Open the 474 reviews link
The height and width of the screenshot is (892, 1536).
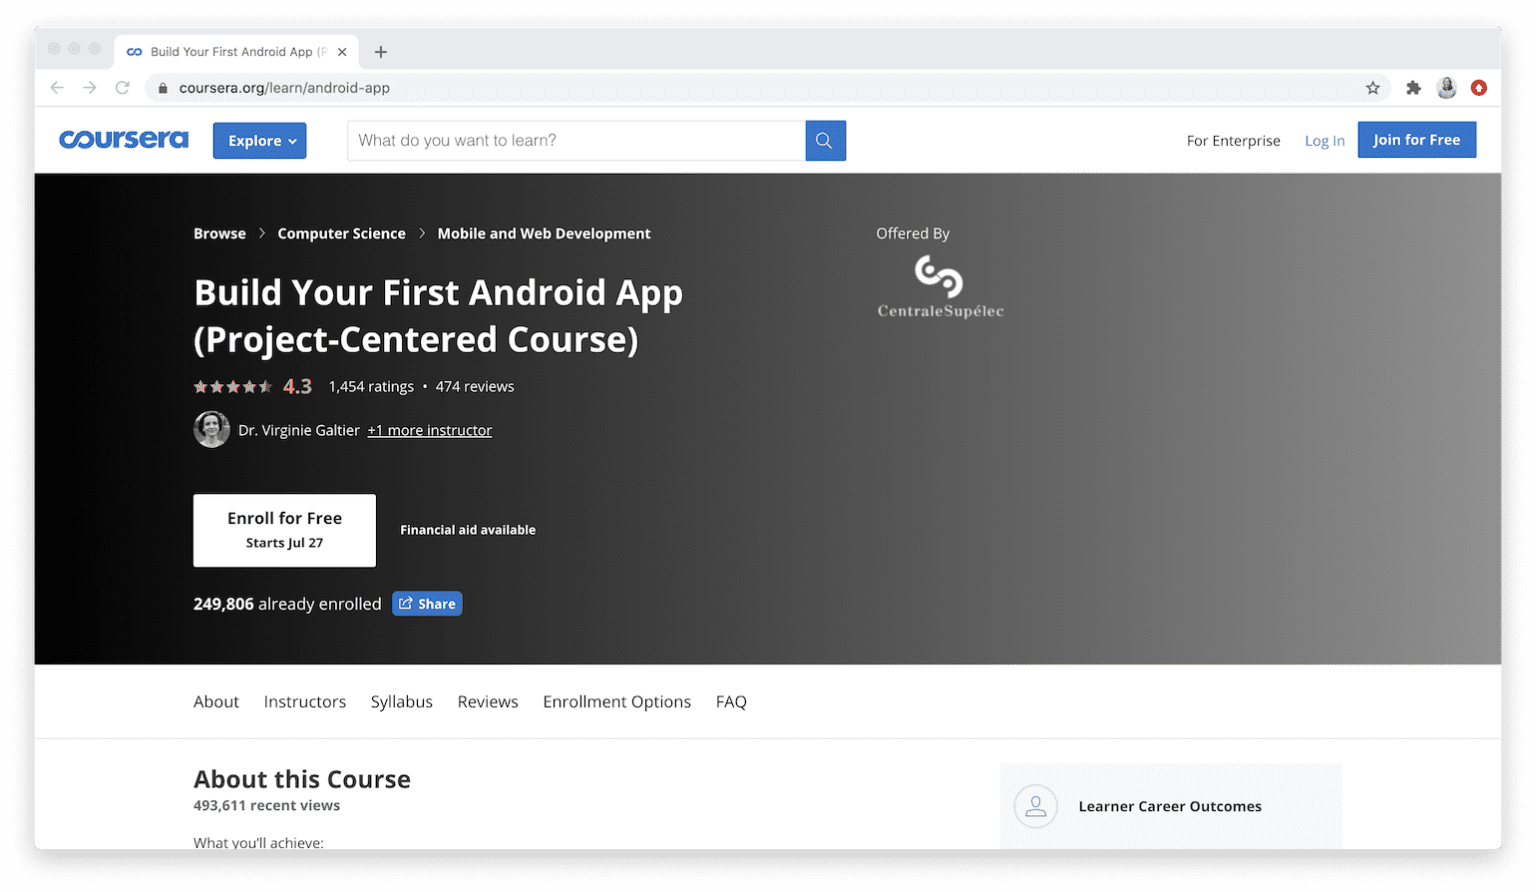point(474,386)
